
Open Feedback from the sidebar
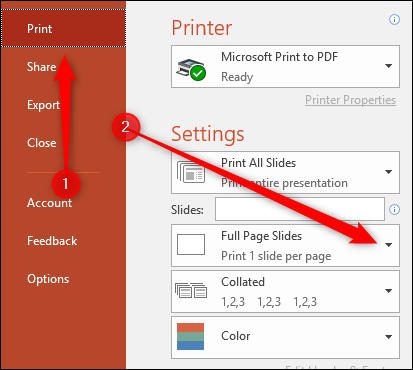coord(52,241)
